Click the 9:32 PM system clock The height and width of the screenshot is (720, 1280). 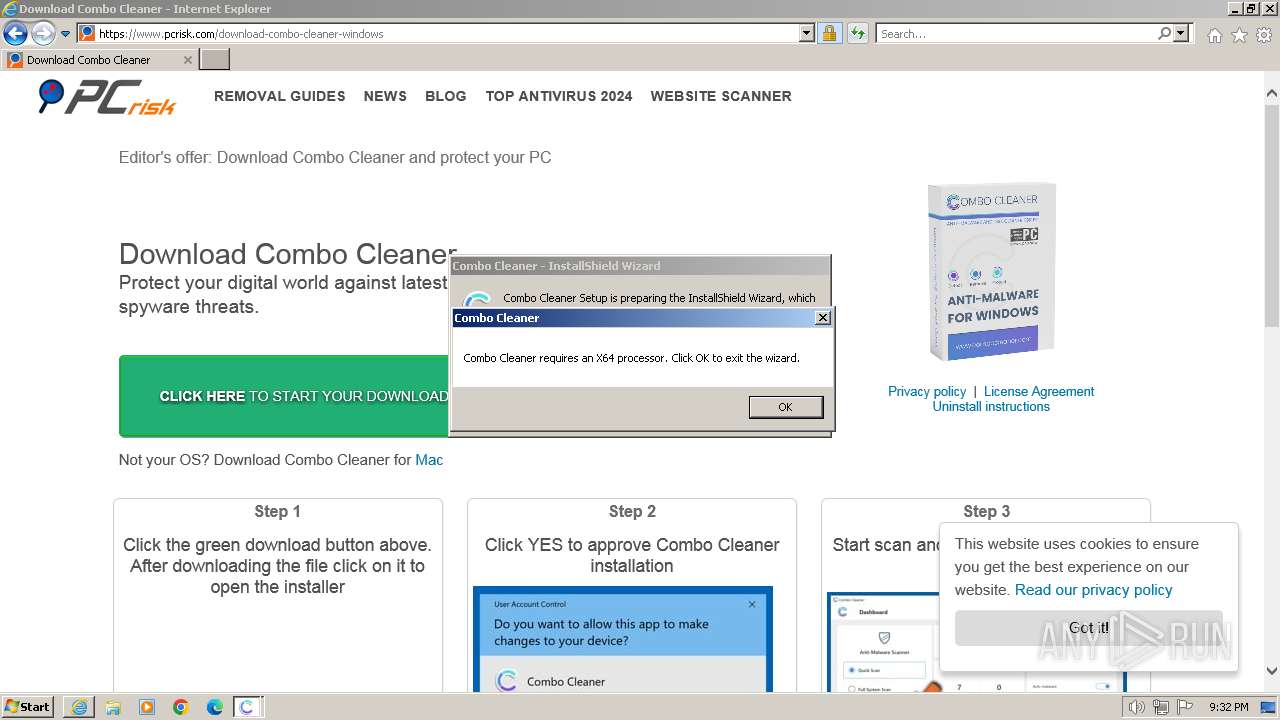click(x=1228, y=707)
